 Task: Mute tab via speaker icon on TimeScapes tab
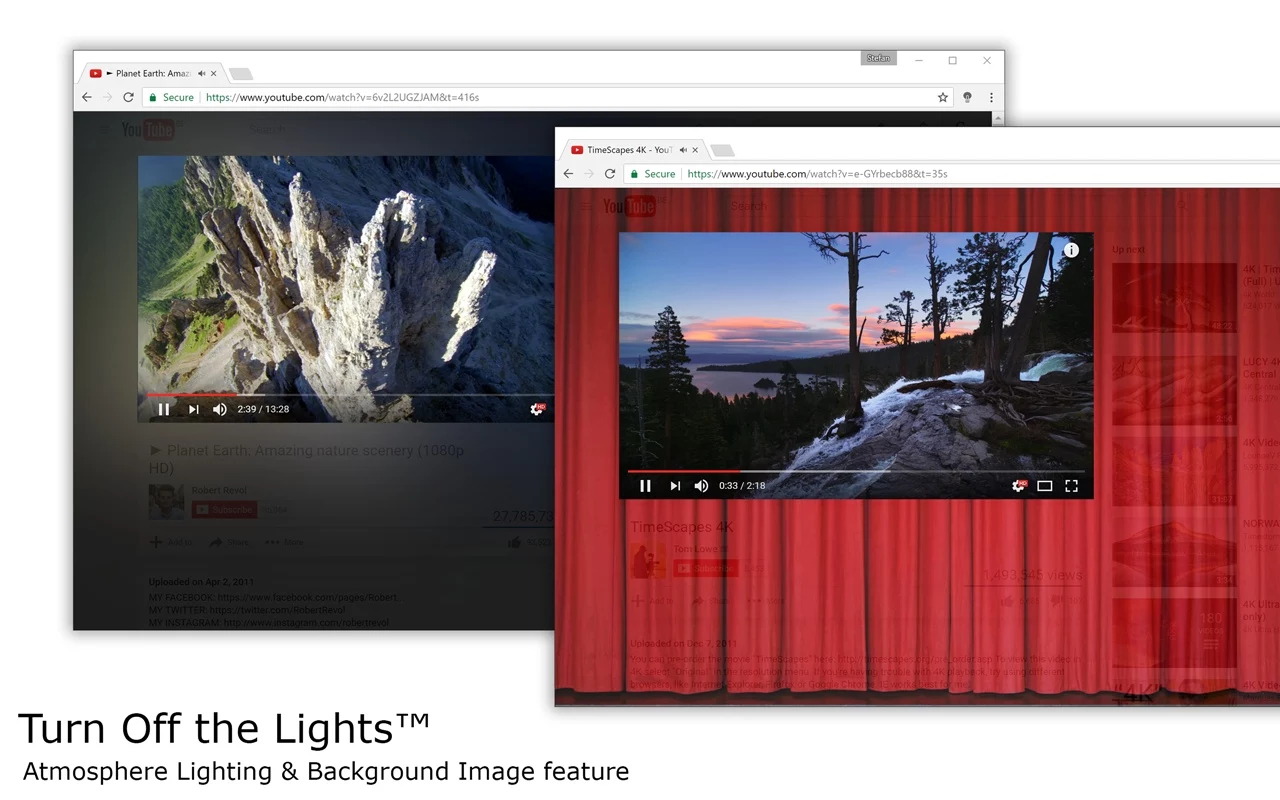point(684,150)
